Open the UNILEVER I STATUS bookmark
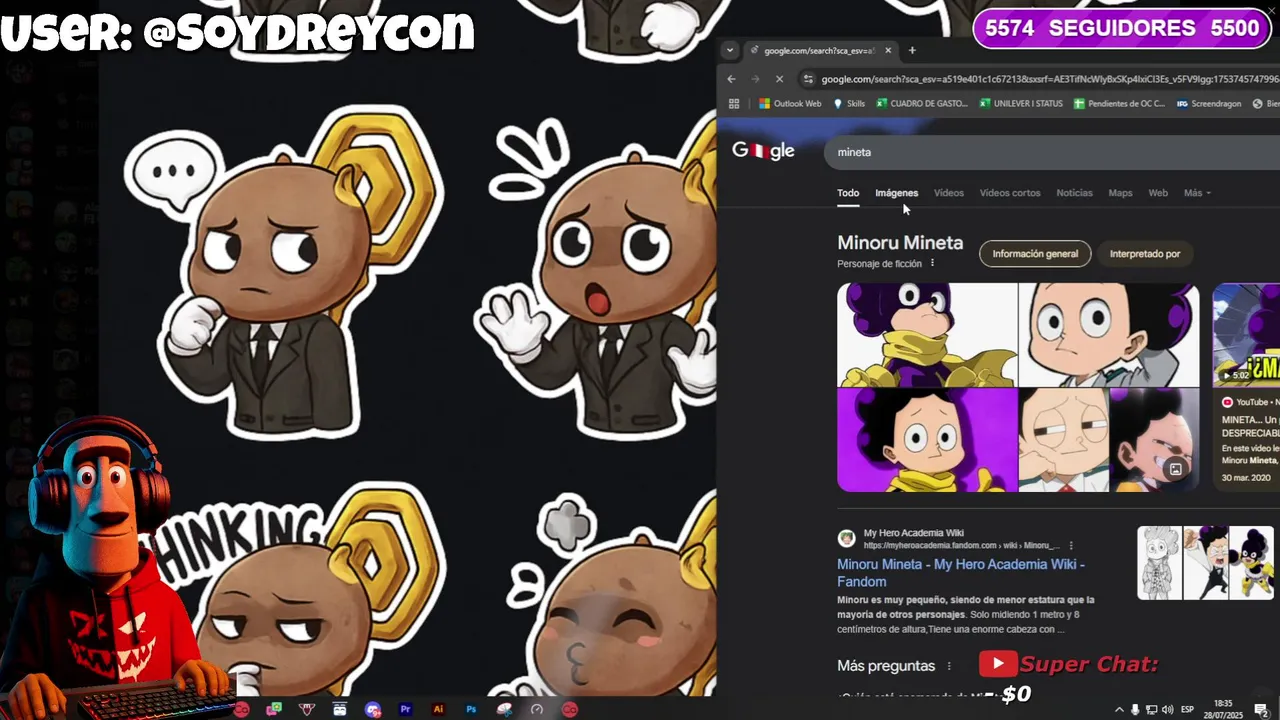The height and width of the screenshot is (720, 1280). [x=1021, y=103]
